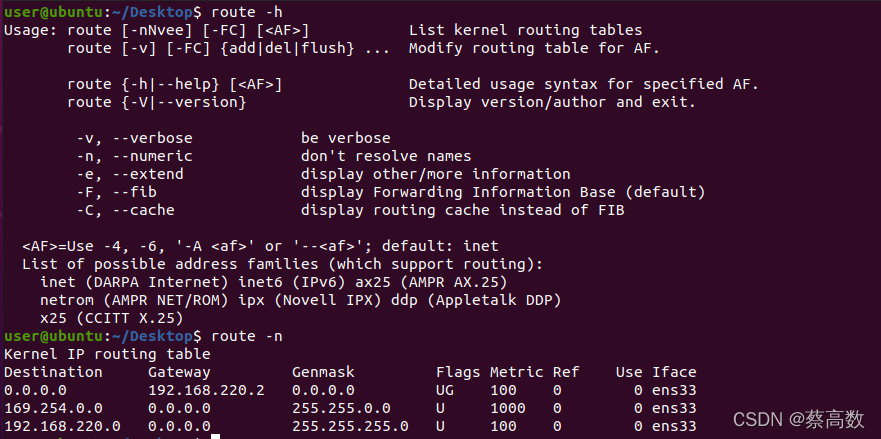
Task: Click the 'route -n' command text
Action: click(247, 336)
